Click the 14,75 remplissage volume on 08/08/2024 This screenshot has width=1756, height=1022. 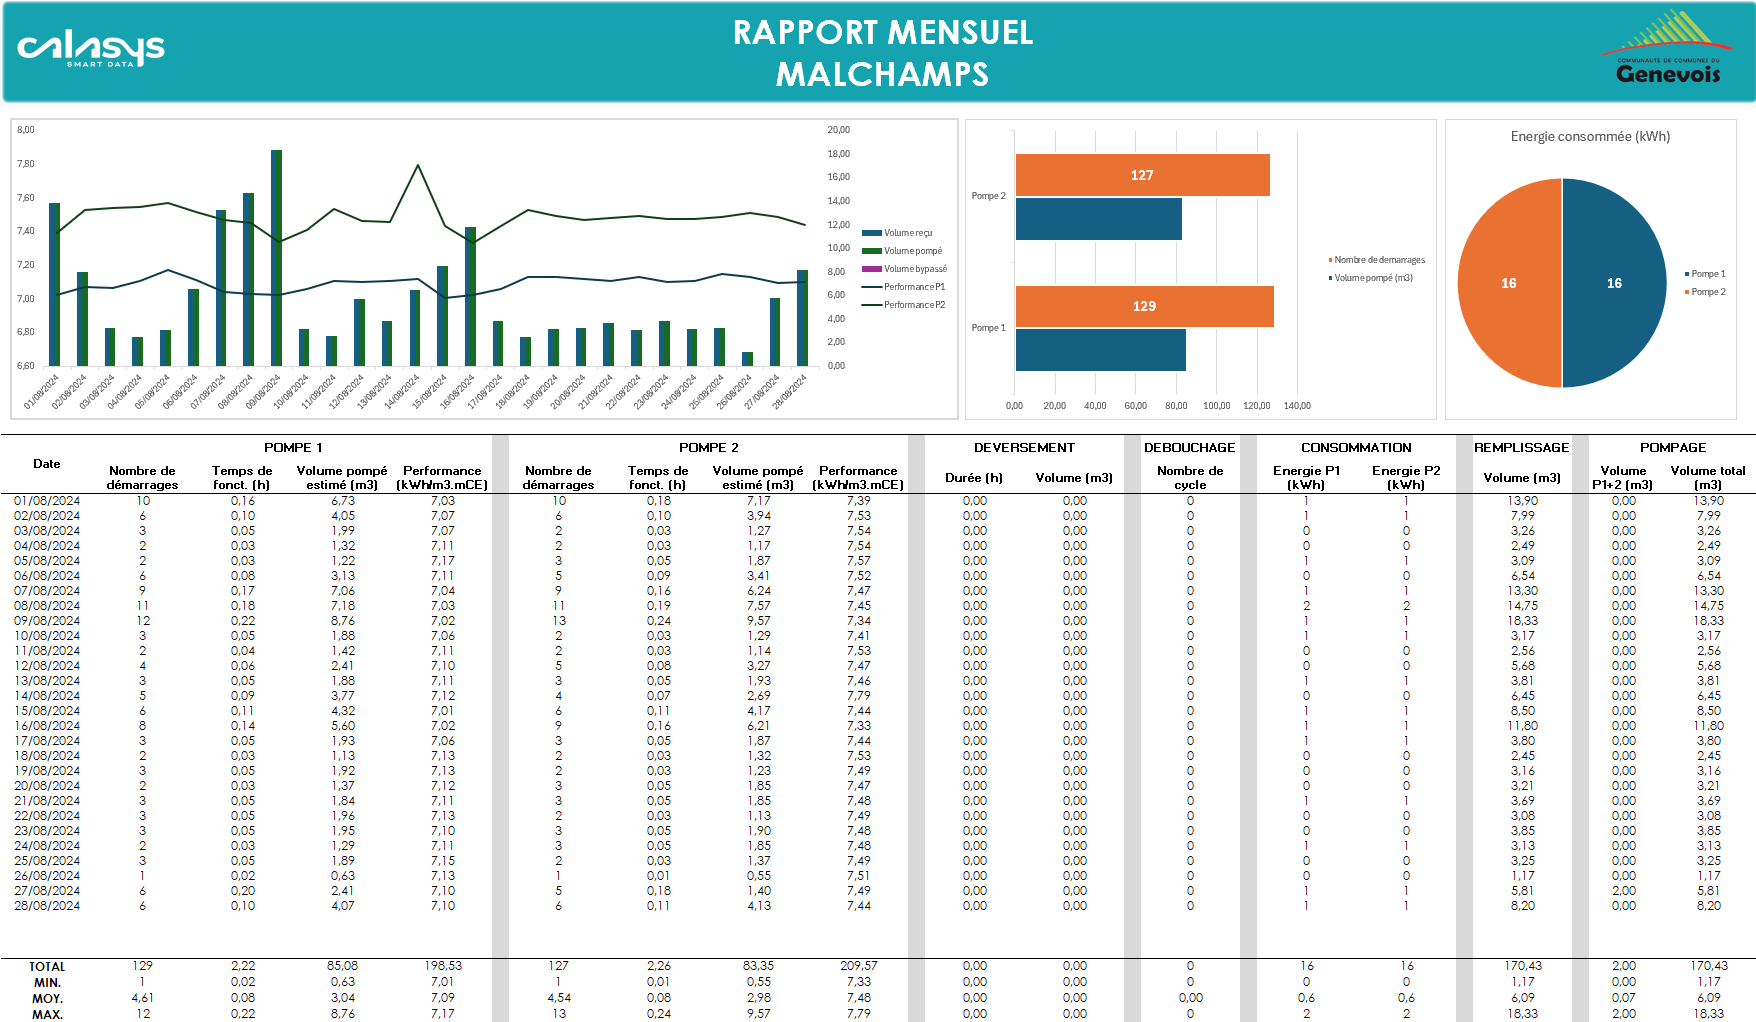1522,606
